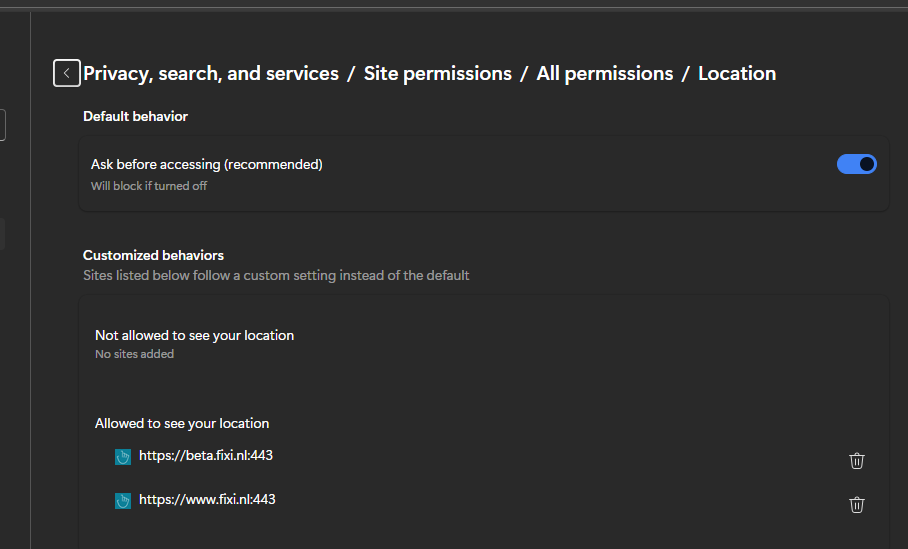Click the Default behavior heading
This screenshot has width=908, height=549.
135,116
